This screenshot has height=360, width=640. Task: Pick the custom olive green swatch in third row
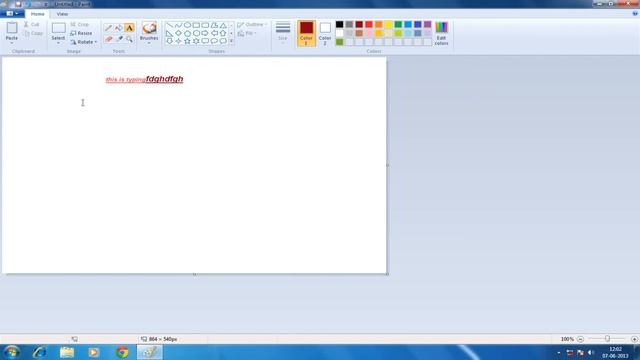pos(340,42)
